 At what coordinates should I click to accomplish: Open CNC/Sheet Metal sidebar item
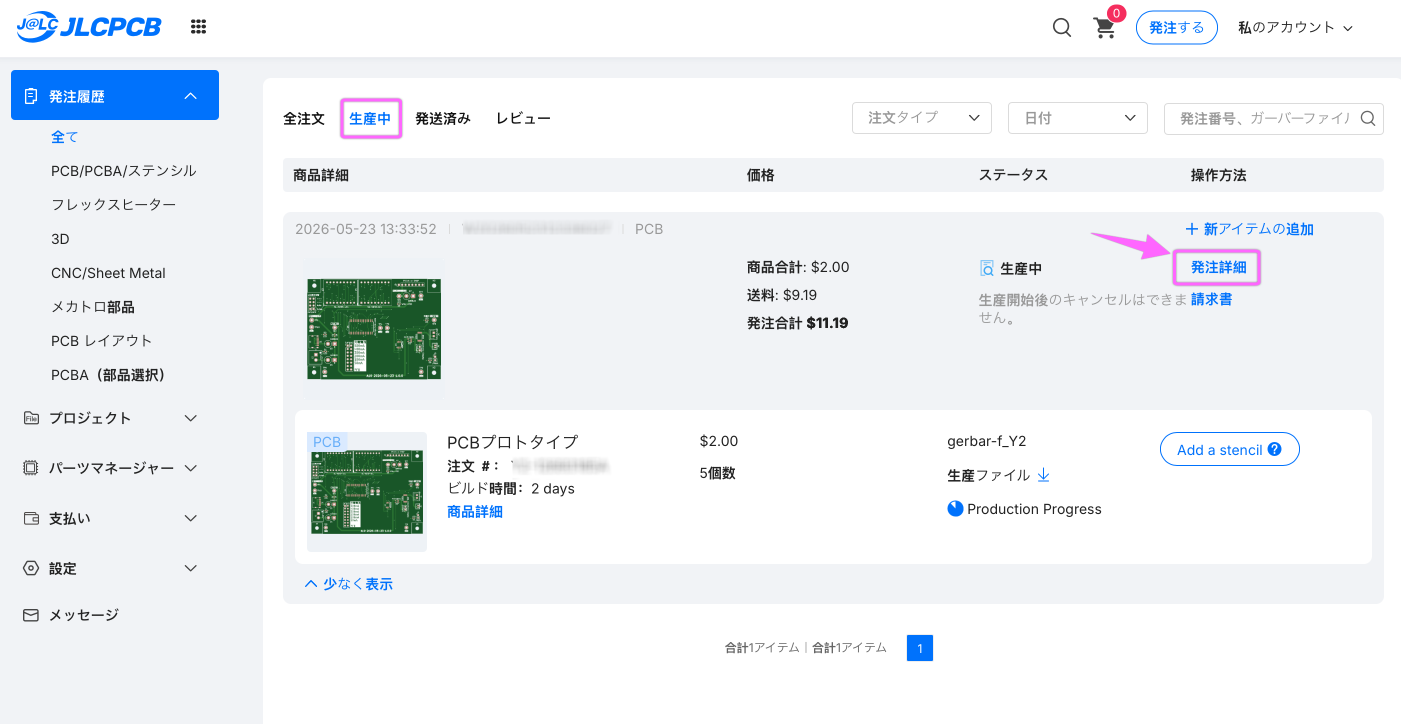[108, 273]
